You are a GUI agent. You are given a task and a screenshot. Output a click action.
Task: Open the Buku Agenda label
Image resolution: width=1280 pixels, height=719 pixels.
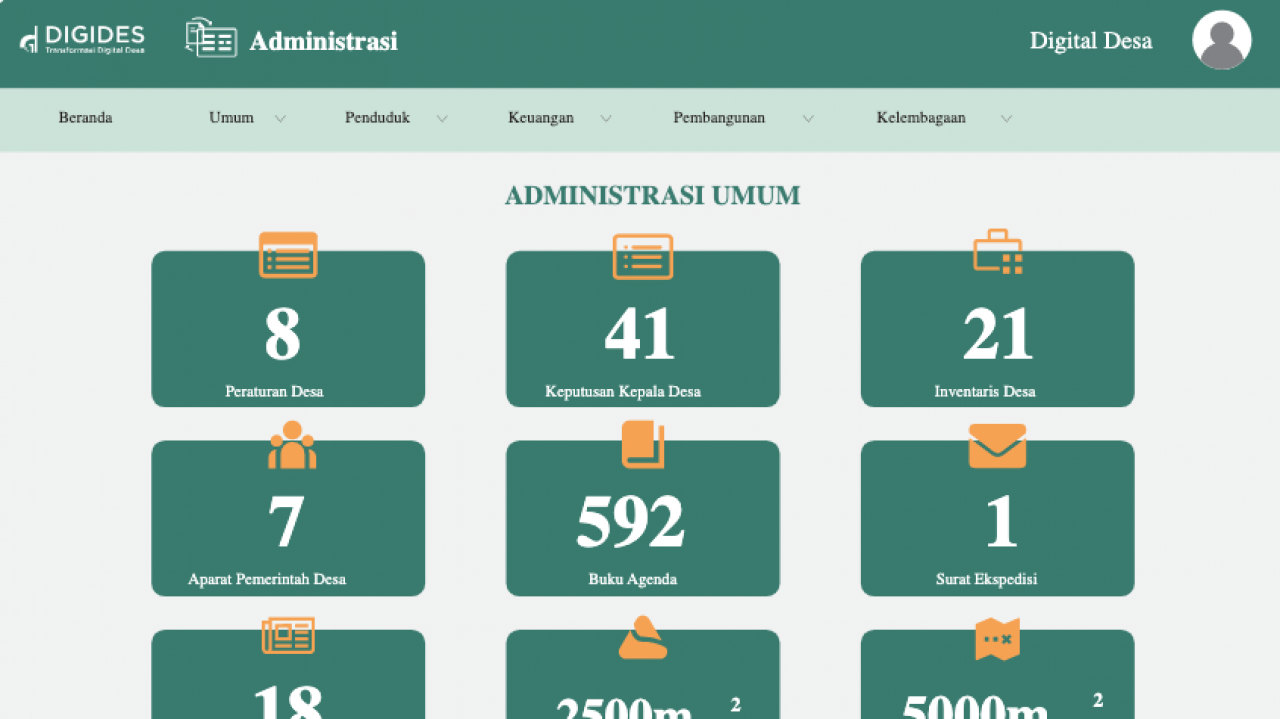632,579
